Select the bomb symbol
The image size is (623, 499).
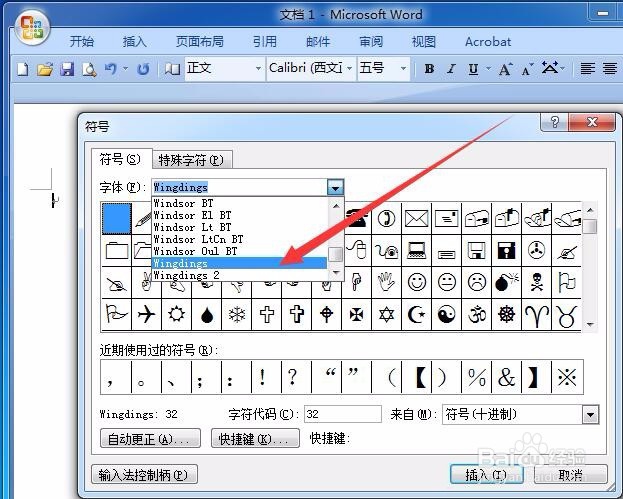507,282
